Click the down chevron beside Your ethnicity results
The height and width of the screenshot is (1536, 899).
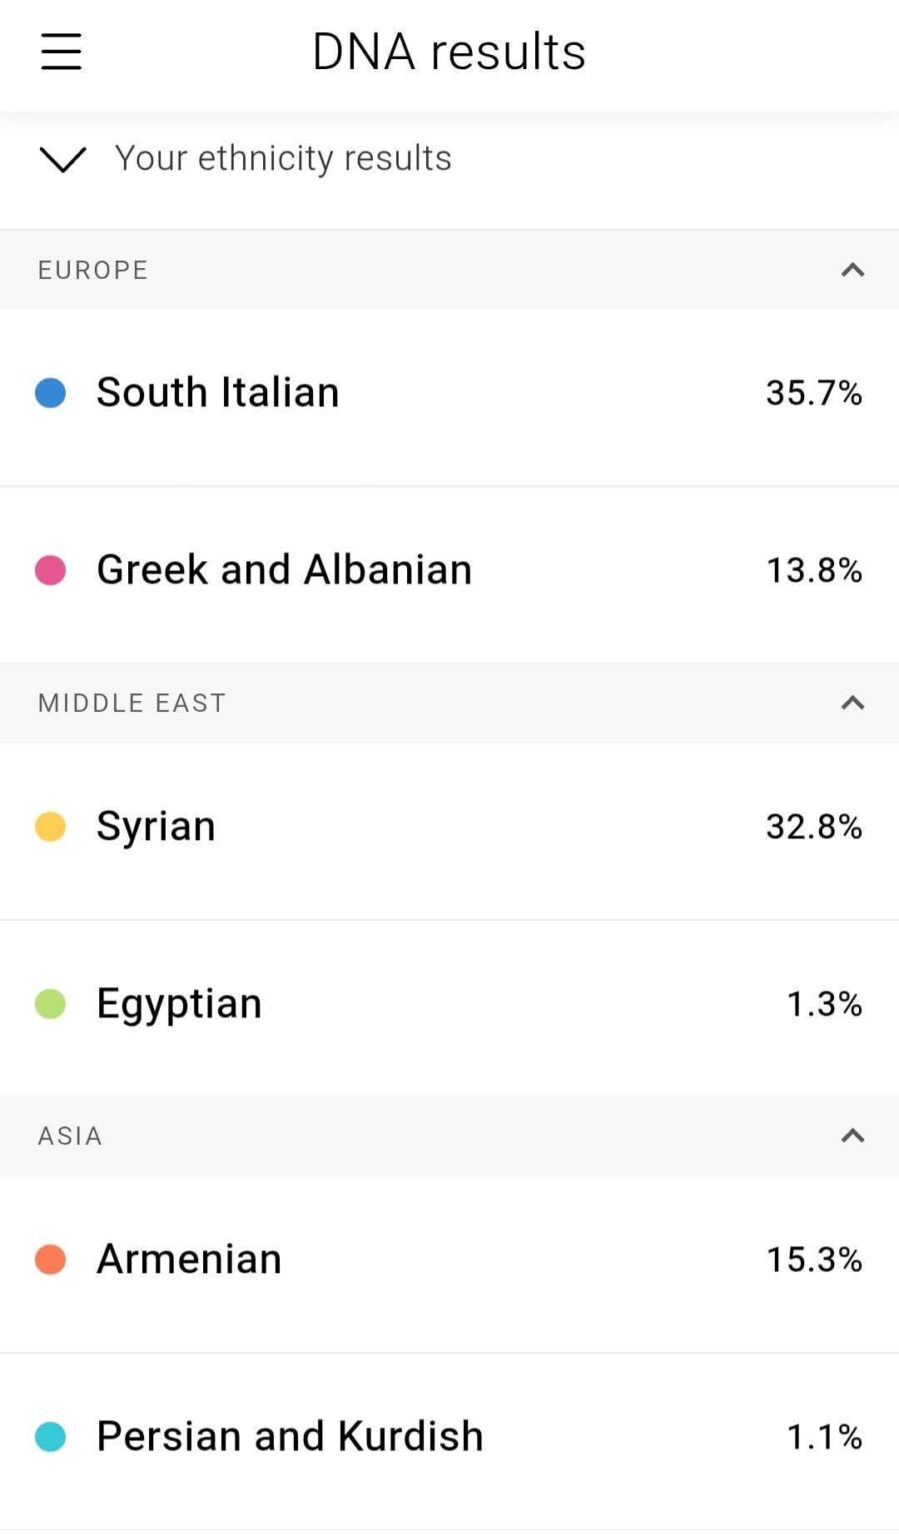62,160
